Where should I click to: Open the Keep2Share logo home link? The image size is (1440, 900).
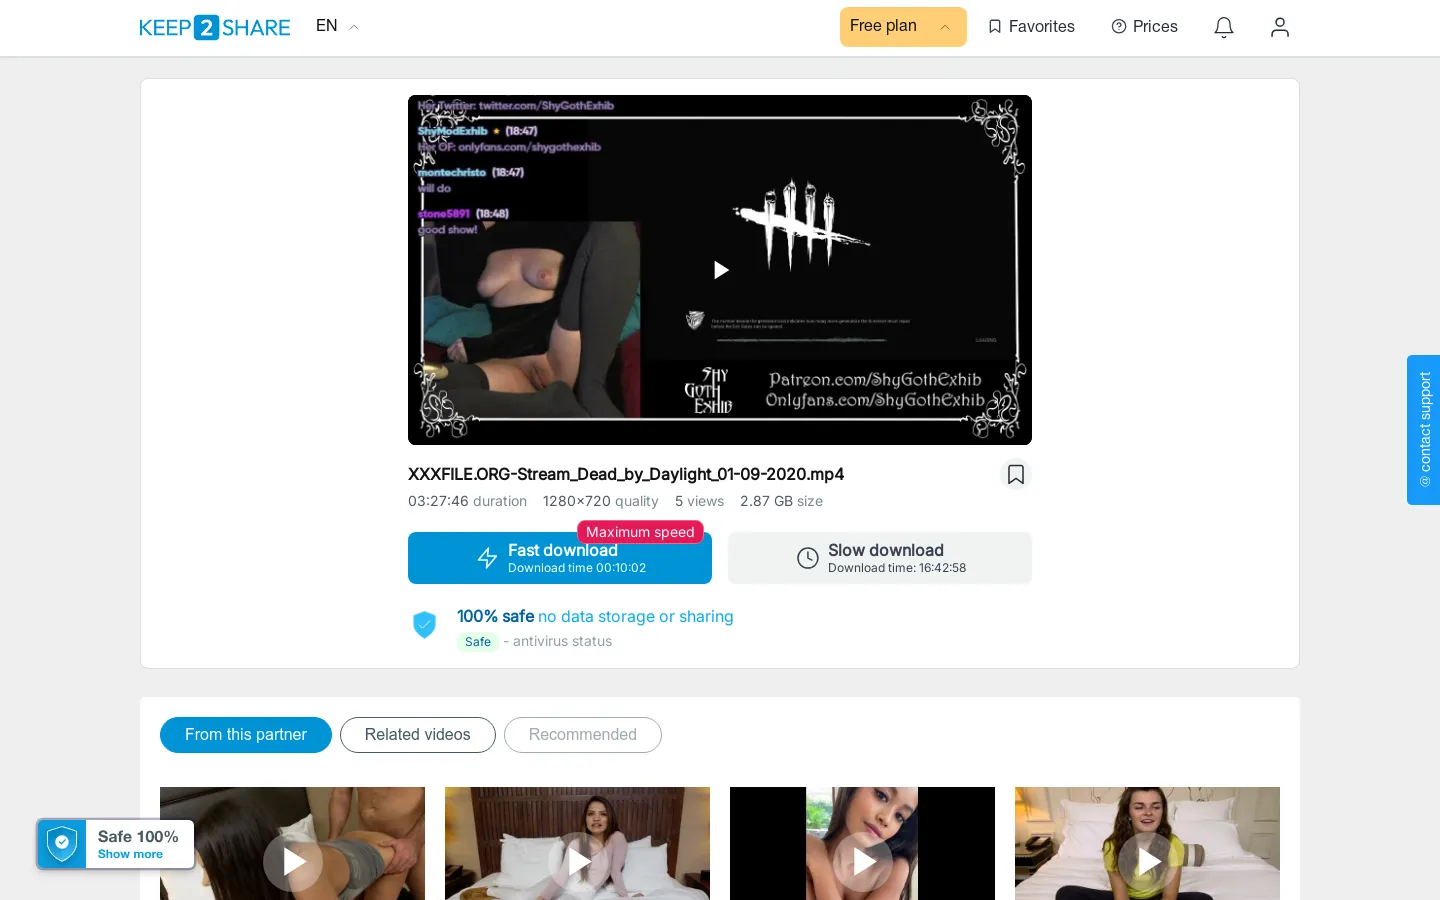215,27
